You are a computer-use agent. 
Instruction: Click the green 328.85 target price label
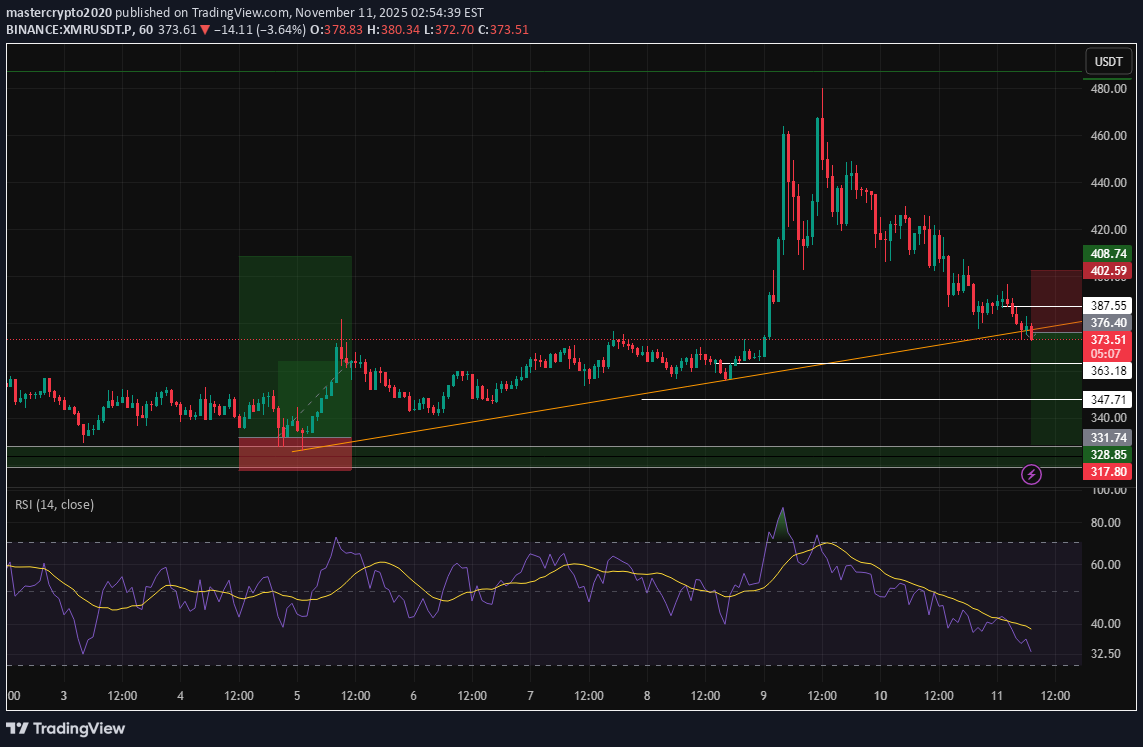click(x=1108, y=454)
